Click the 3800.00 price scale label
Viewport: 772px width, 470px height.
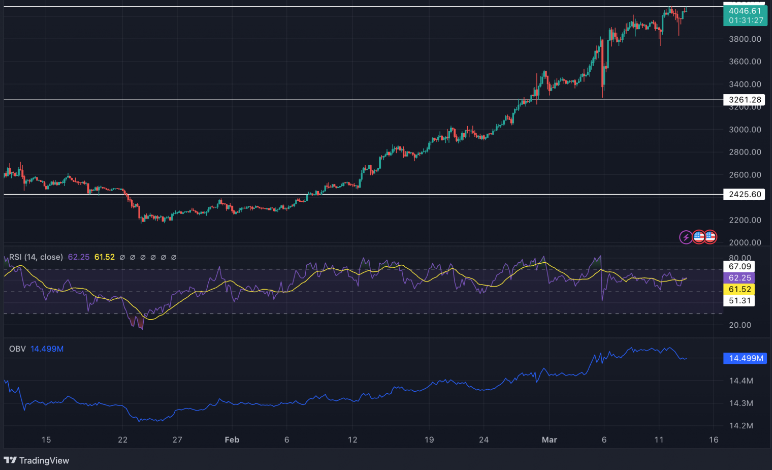pyautogui.click(x=745, y=39)
